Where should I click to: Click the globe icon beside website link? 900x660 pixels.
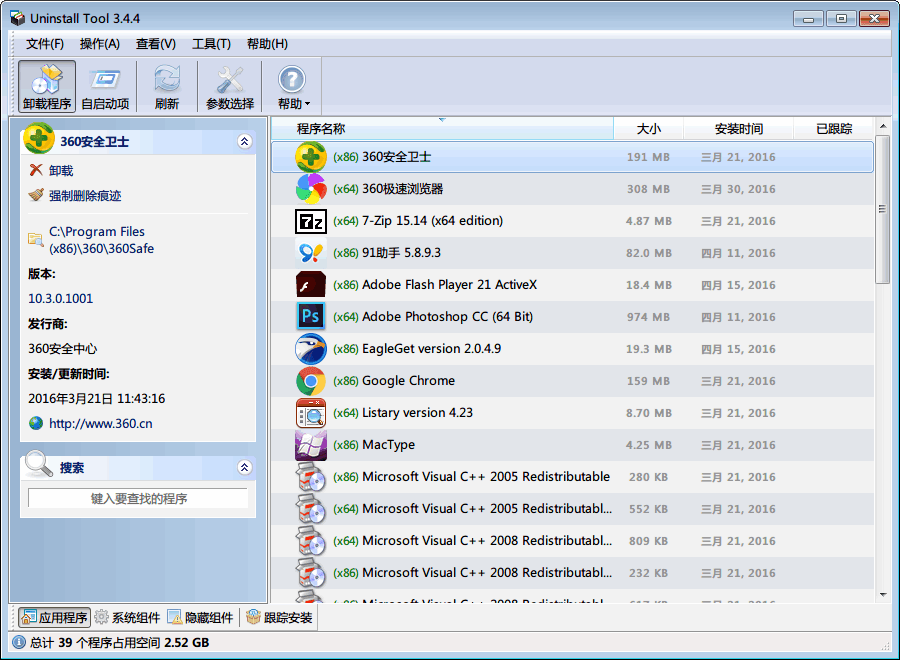pyautogui.click(x=36, y=423)
